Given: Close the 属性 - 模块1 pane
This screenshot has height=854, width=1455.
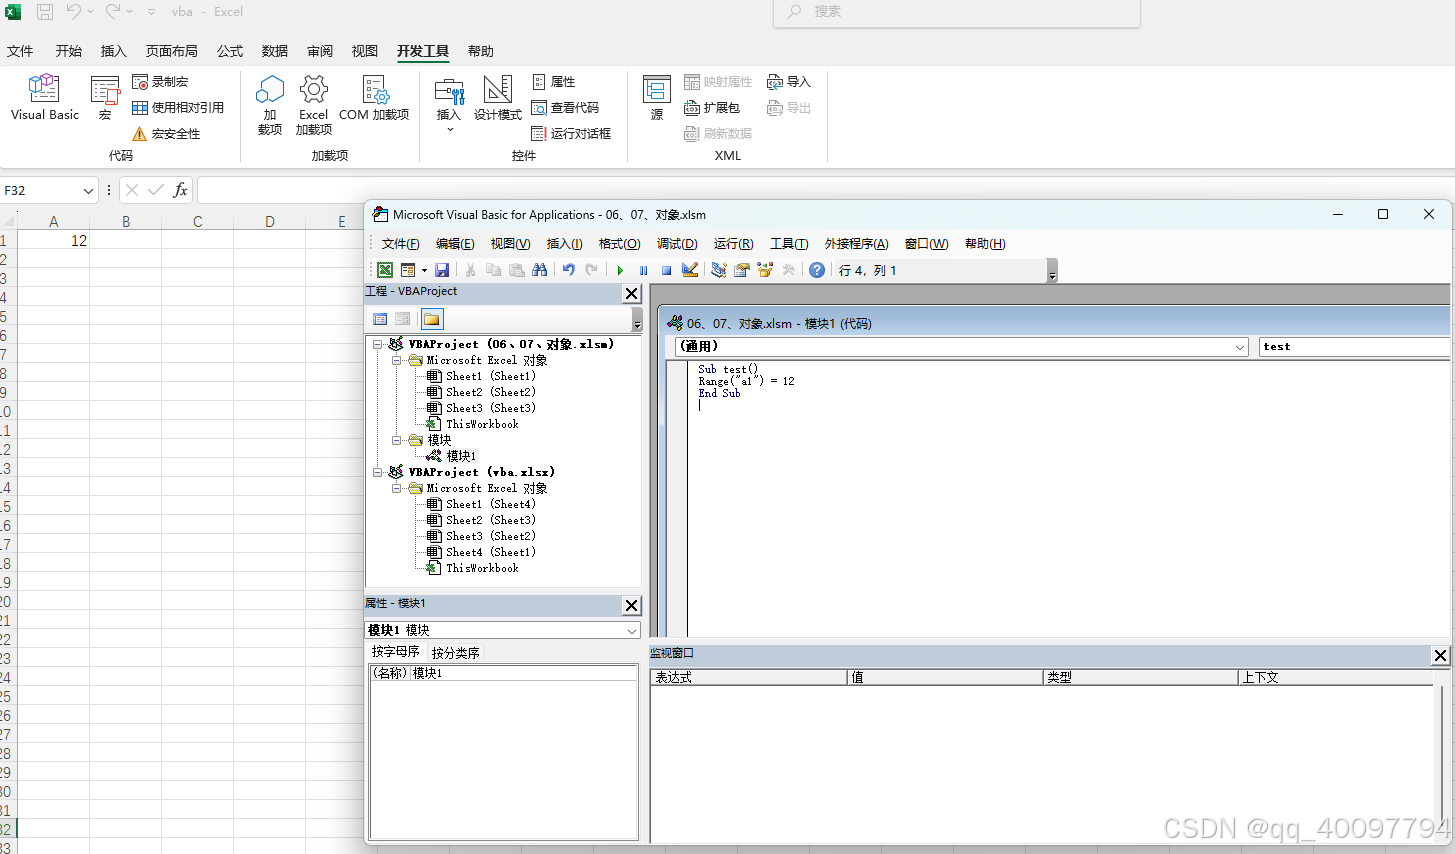Looking at the screenshot, I should tap(631, 605).
